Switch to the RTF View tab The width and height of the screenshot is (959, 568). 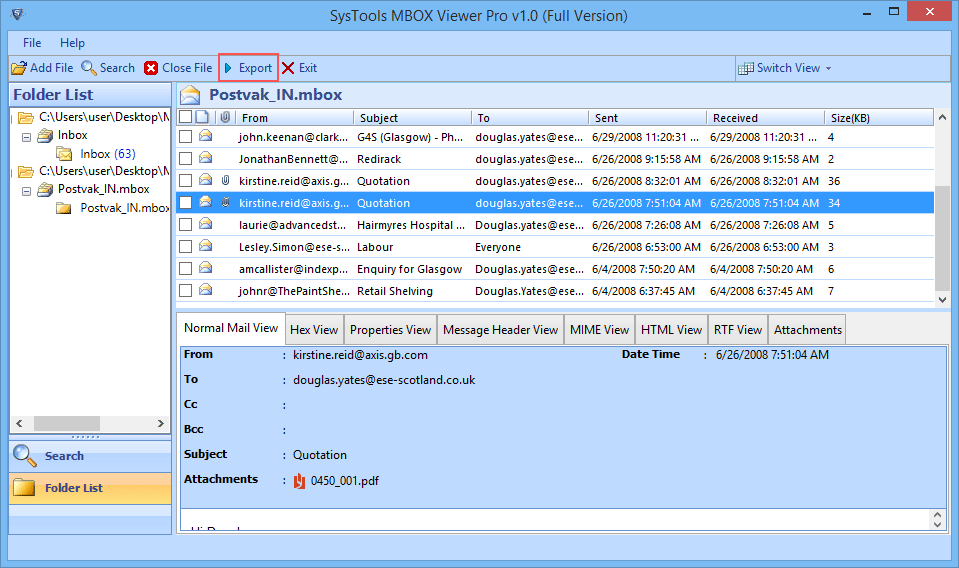click(738, 330)
